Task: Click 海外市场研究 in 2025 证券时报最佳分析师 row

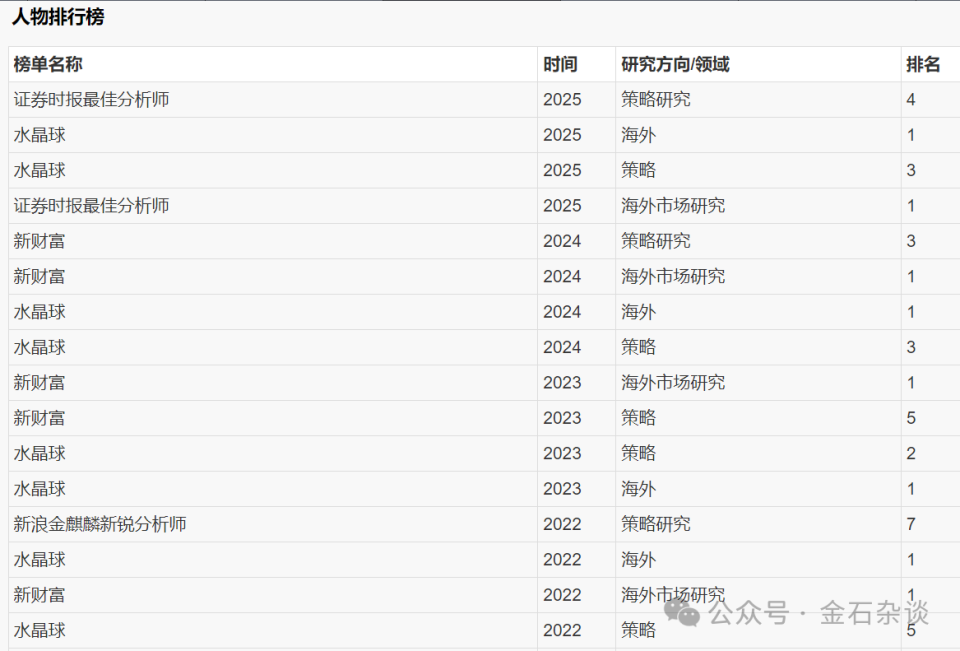Action: click(x=673, y=206)
